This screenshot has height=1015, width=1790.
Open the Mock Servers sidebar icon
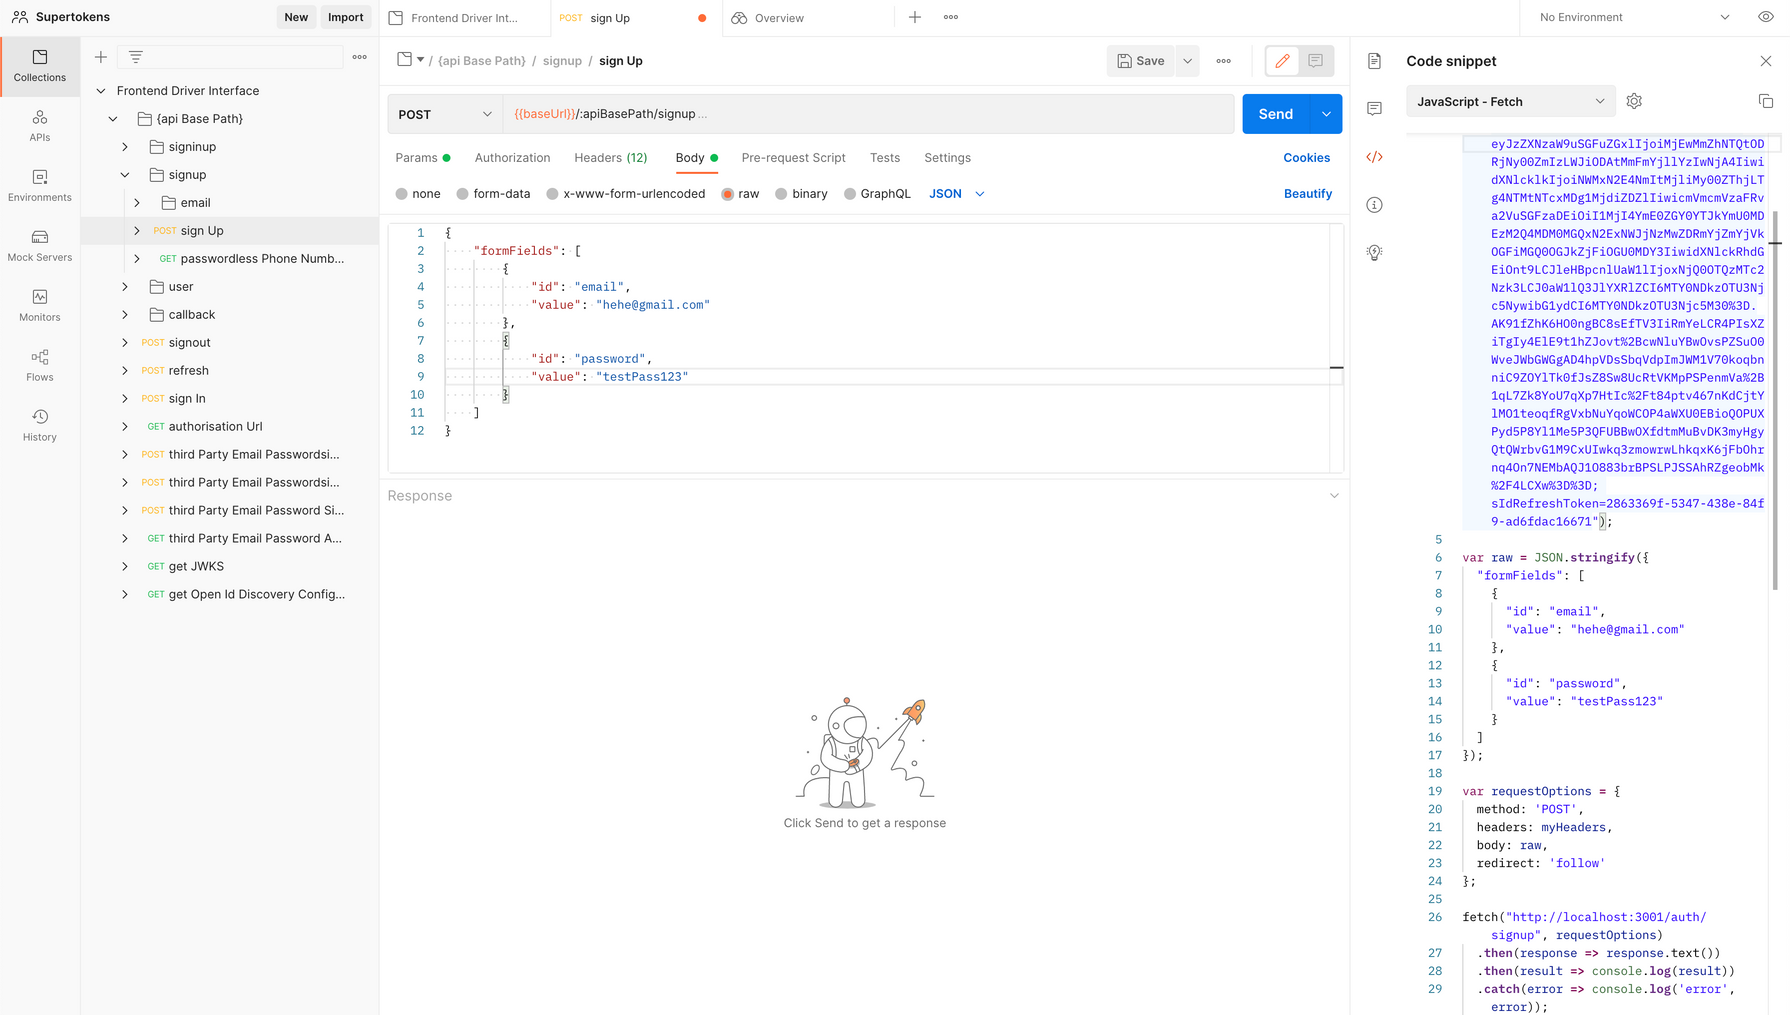click(40, 245)
